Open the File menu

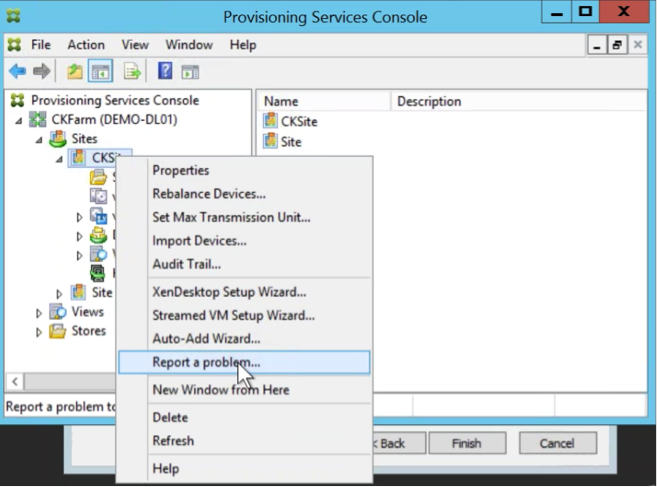[41, 44]
